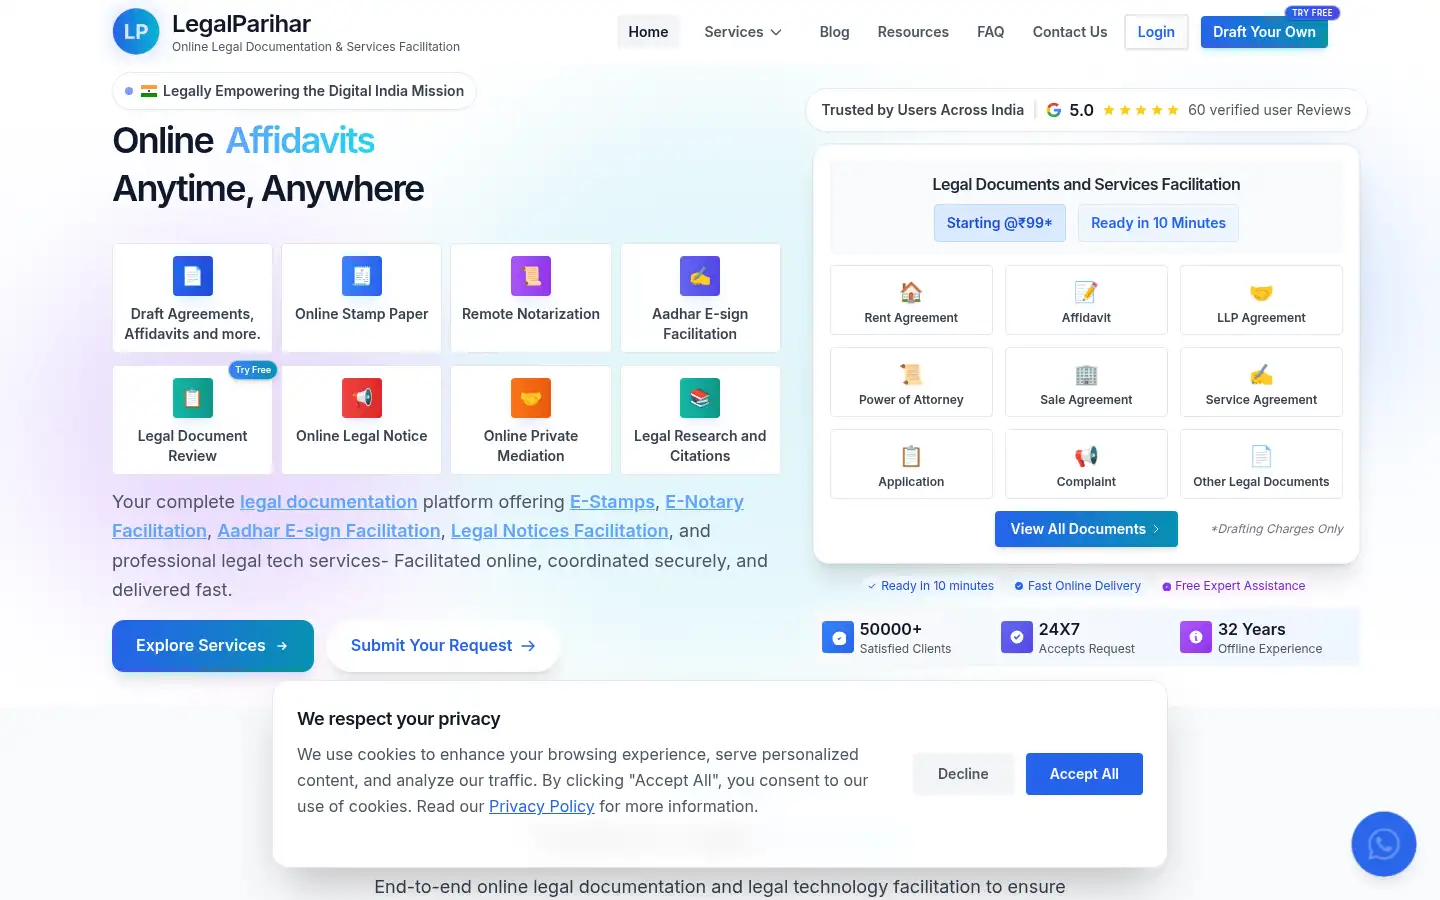This screenshot has height=900, width=1440.
Task: Click the five-star rating stars
Action: (1141, 110)
